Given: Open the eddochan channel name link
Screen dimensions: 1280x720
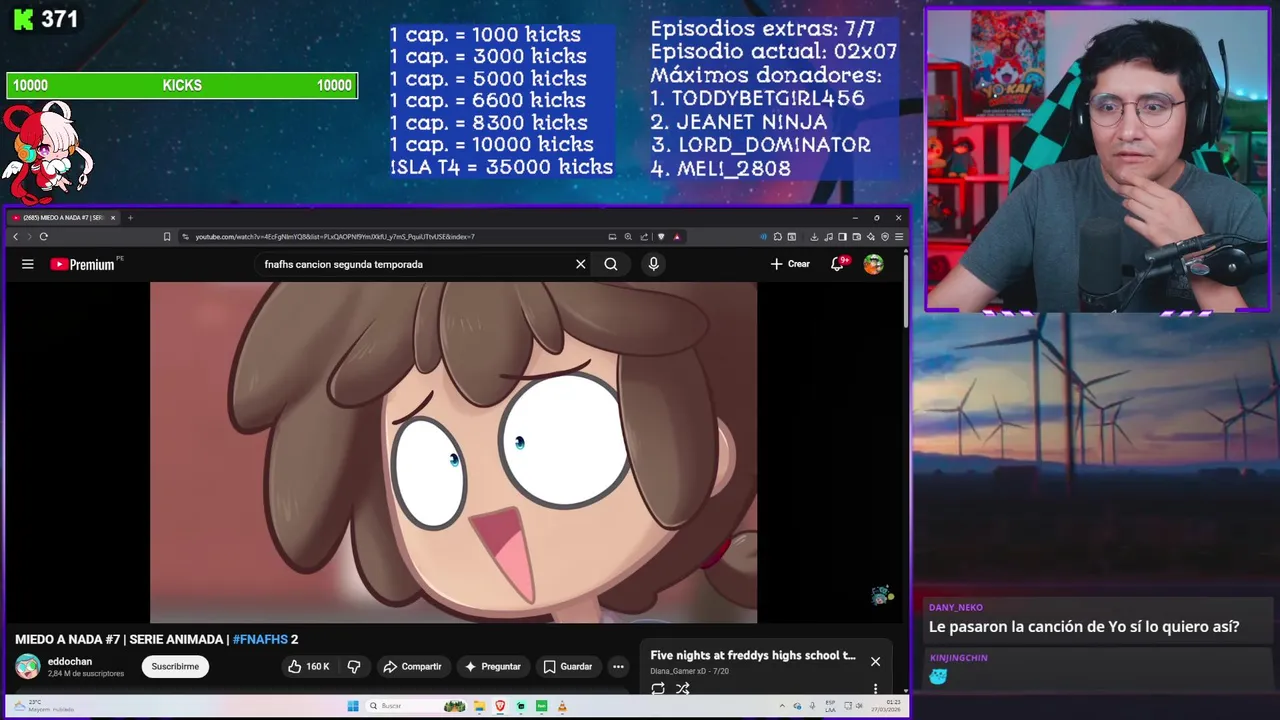Looking at the screenshot, I should pyautogui.click(x=70, y=661).
